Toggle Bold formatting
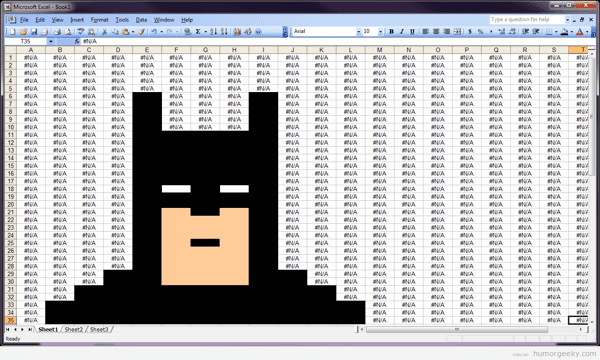Screen dimensions: 600x360 pyautogui.click(x=391, y=32)
